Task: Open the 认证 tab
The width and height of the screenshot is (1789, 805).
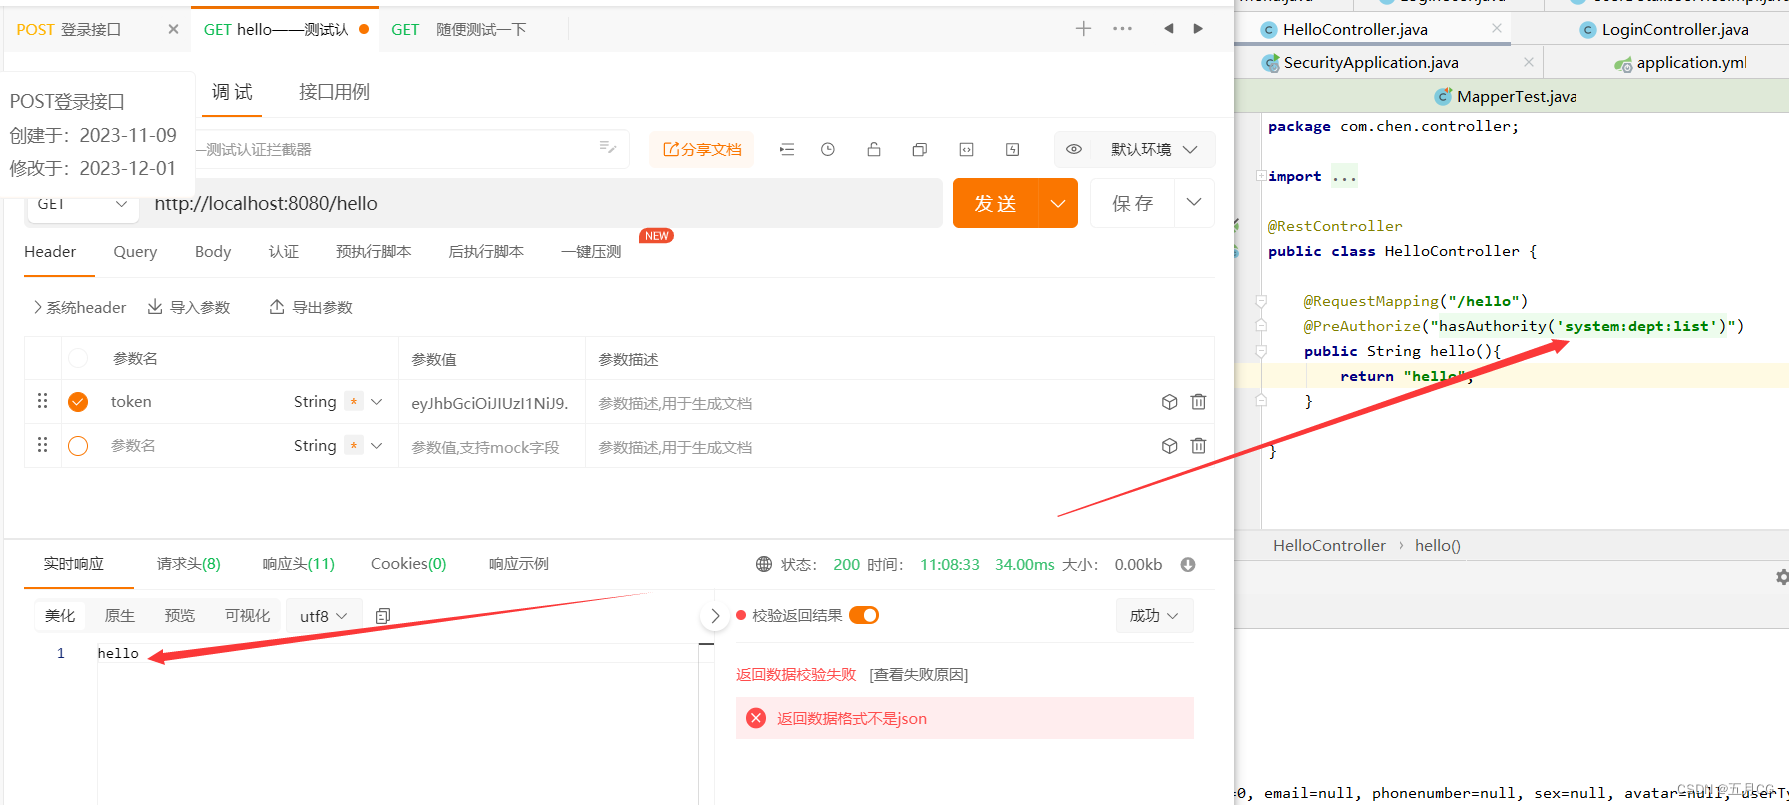Action: (284, 252)
